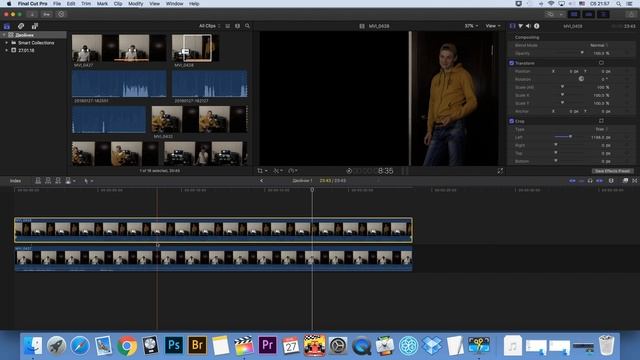Open the Edit menu
Viewport: 640px width, 360px height.
pos(71,4)
